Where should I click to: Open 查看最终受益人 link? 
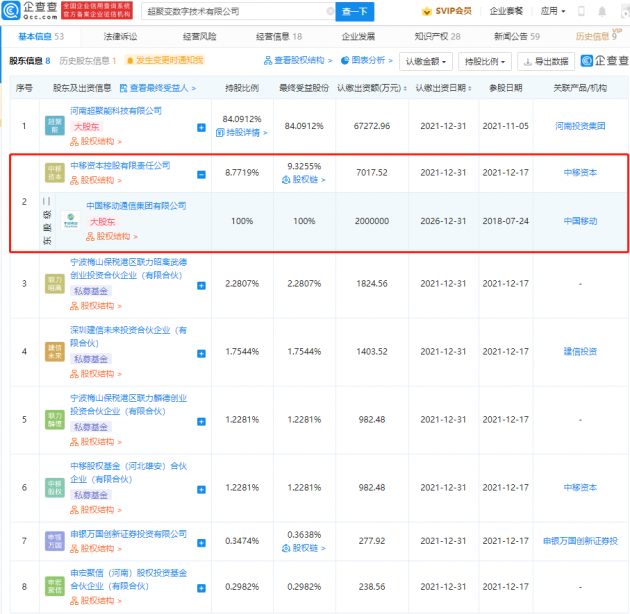(158, 88)
